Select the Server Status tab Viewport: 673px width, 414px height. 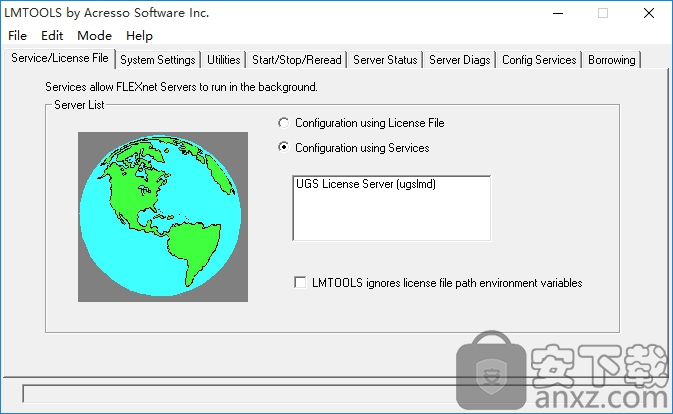click(x=385, y=60)
